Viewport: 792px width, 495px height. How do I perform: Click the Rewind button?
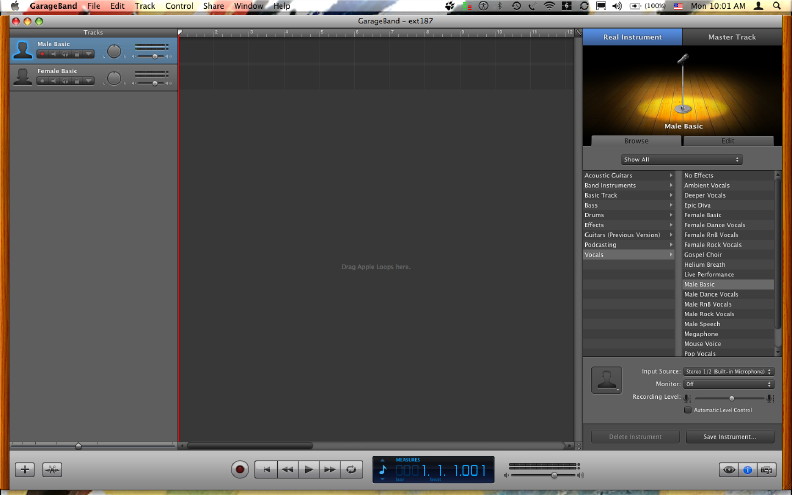tap(287, 469)
